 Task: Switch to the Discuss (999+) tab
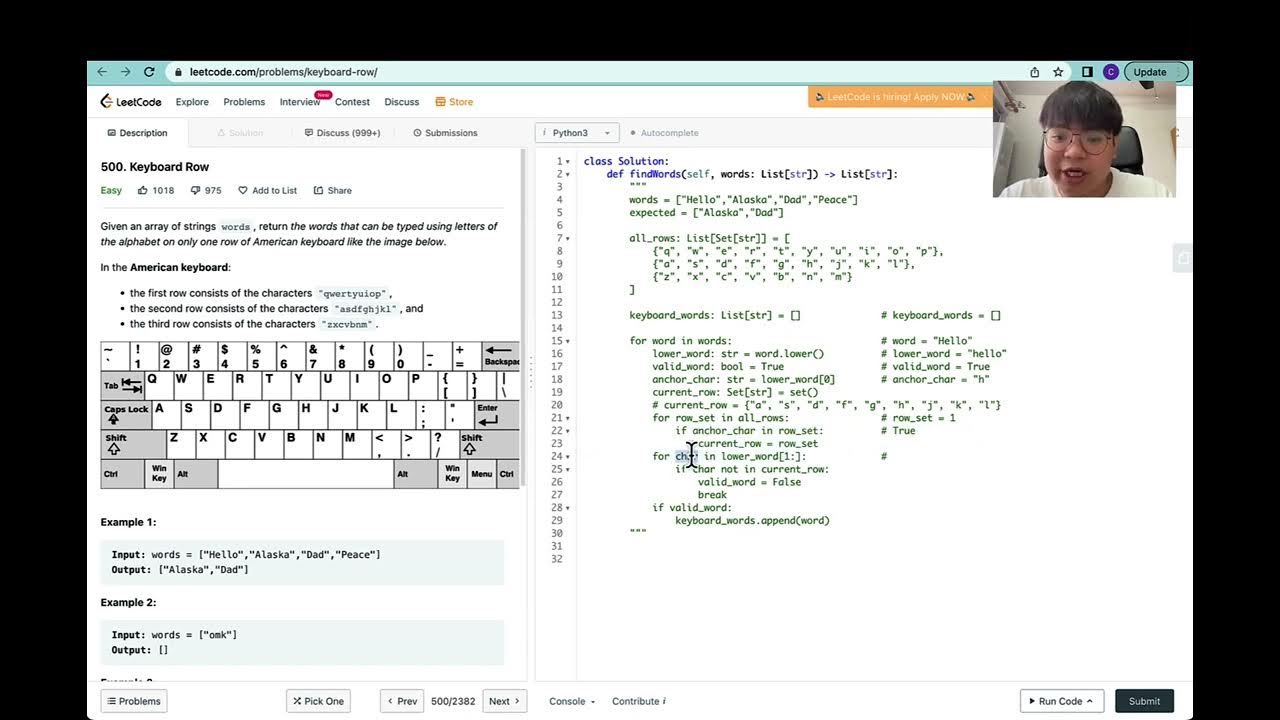click(342, 133)
